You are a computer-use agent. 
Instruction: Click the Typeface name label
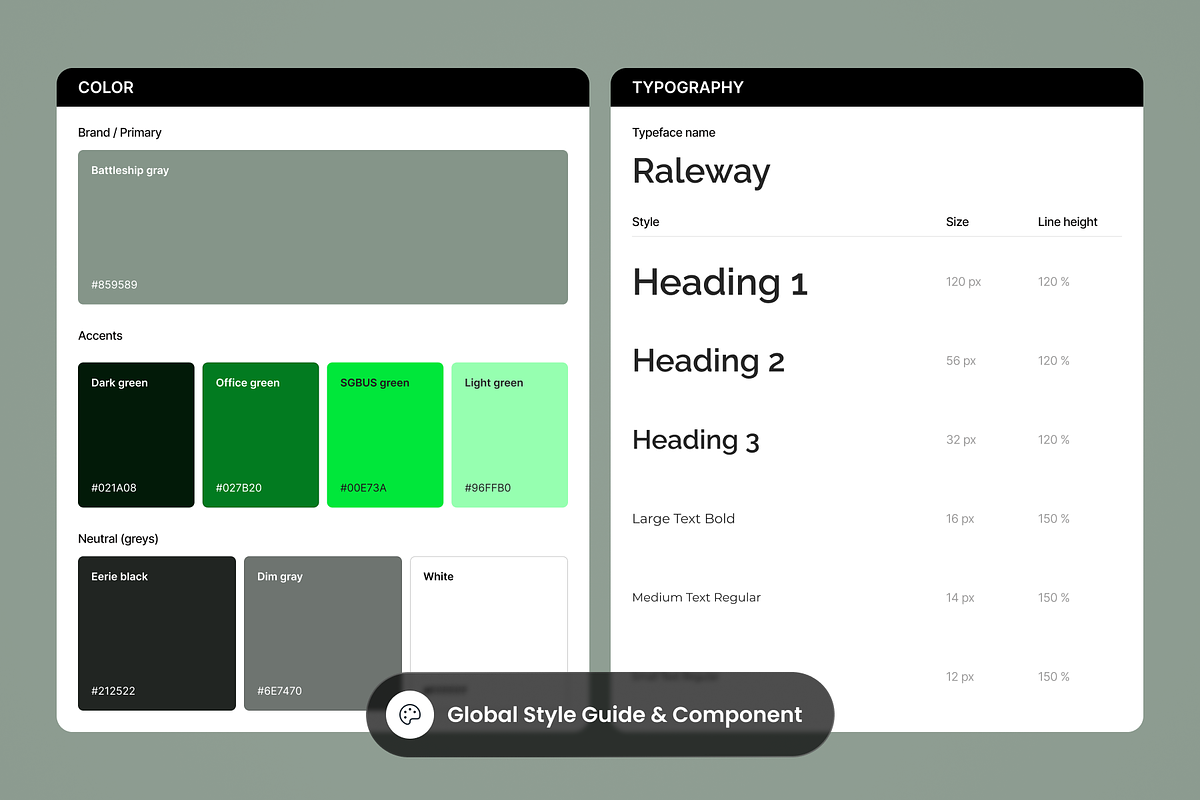click(x=674, y=132)
